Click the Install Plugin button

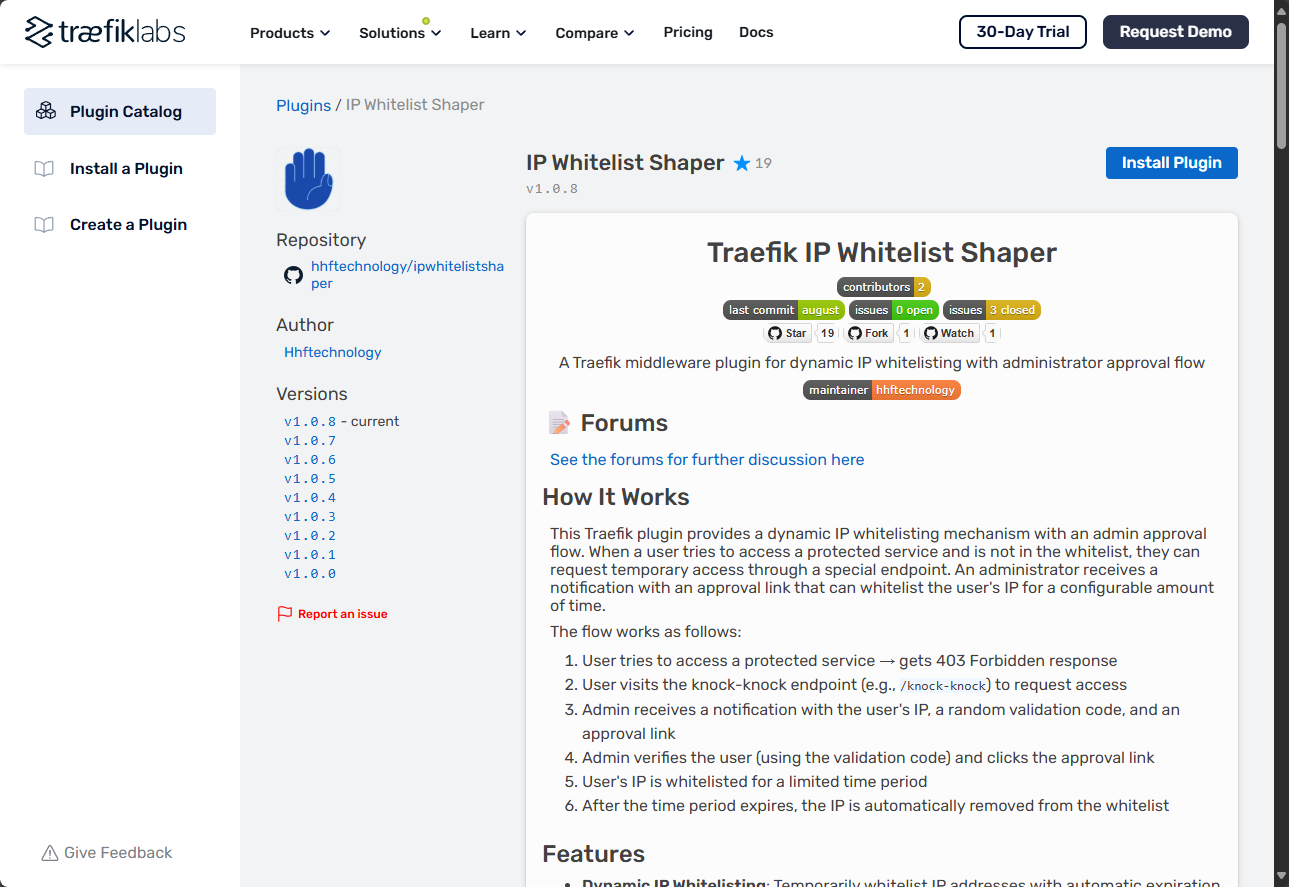pyautogui.click(x=1172, y=163)
